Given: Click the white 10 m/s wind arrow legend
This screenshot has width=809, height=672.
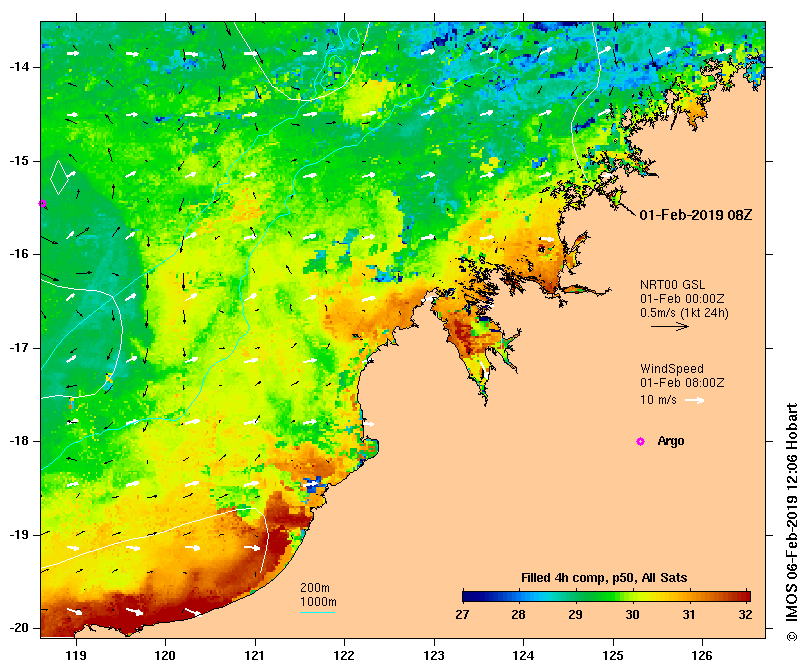Looking at the screenshot, I should [694, 400].
